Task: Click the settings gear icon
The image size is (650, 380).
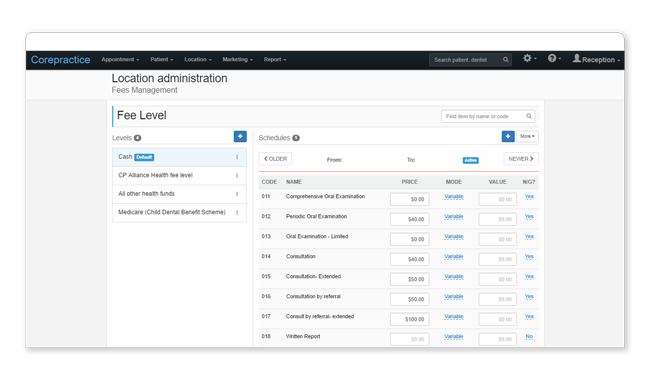Action: (x=527, y=58)
